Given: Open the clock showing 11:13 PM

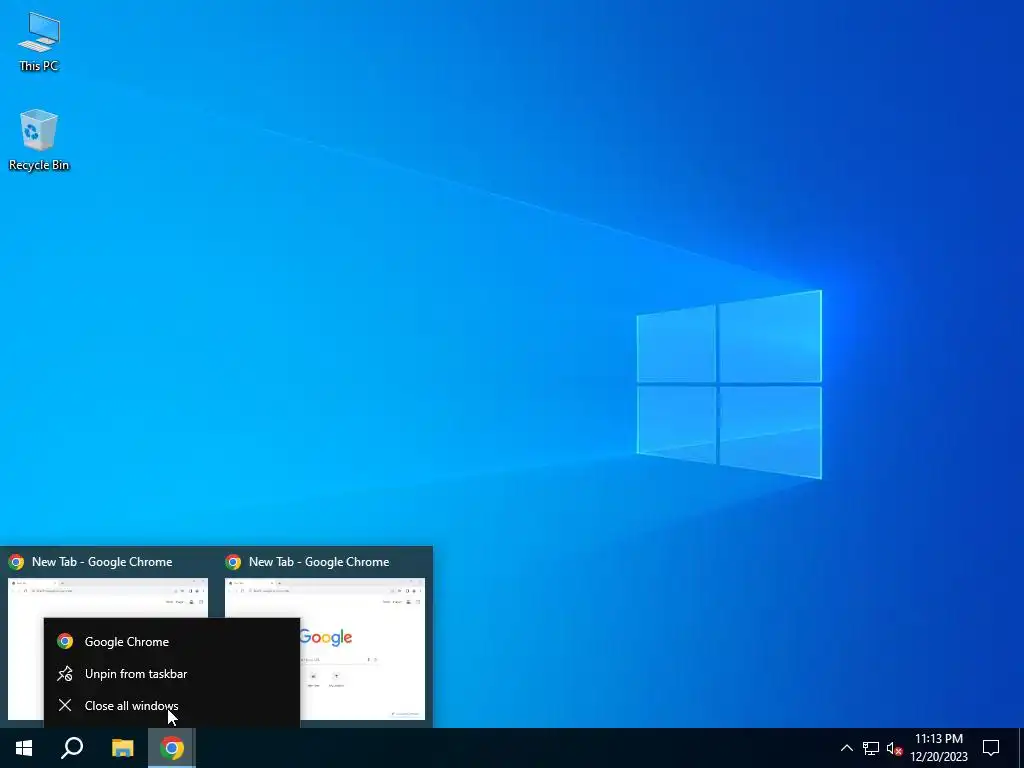Looking at the screenshot, I should (x=938, y=748).
